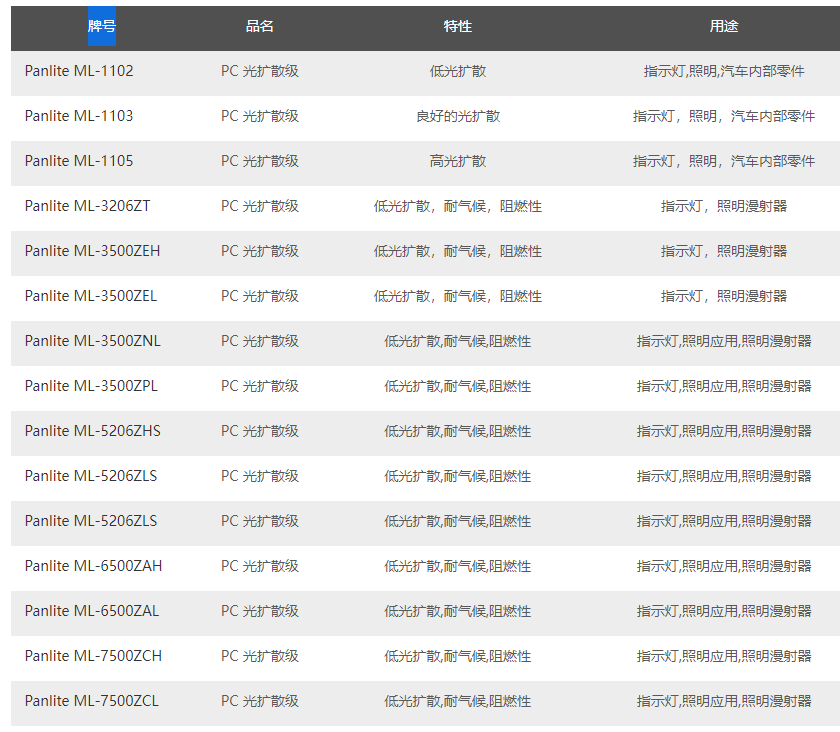Open the Panlite ML-1105 entry
The height and width of the screenshot is (732, 840).
click(79, 161)
